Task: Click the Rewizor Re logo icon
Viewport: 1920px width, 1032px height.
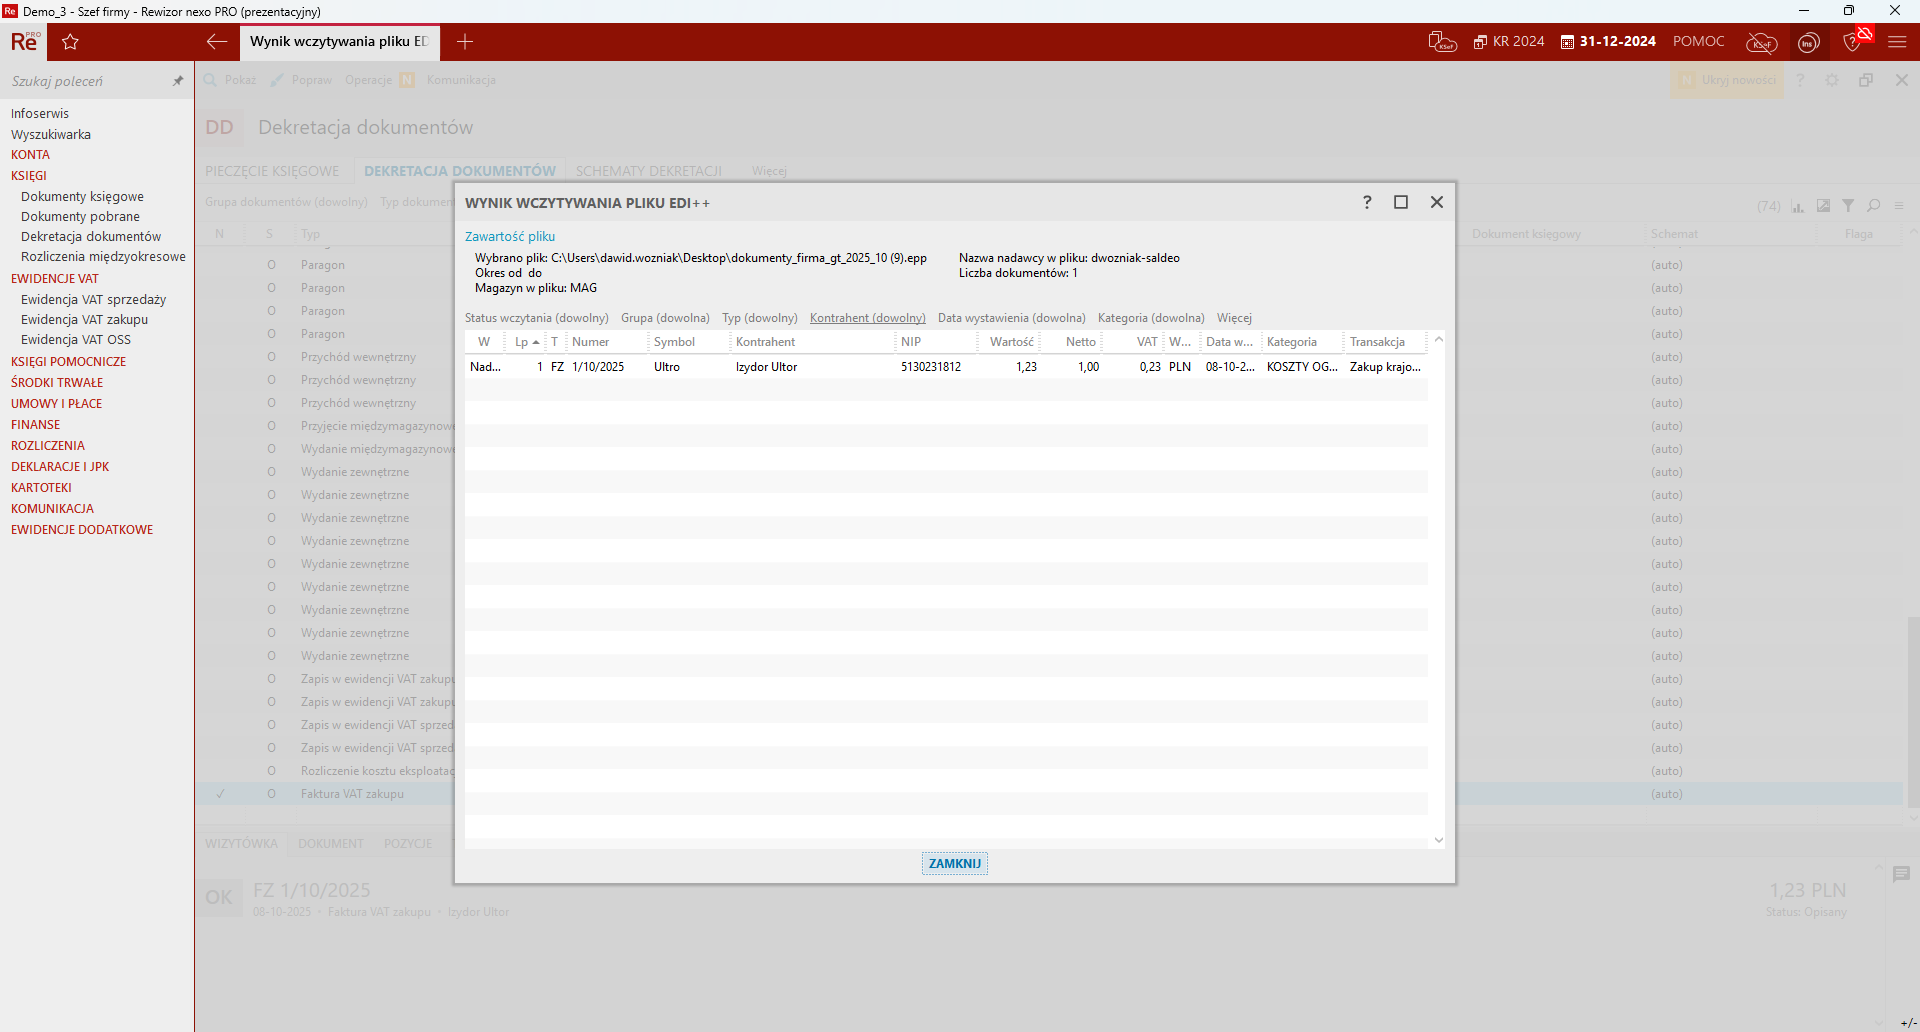Action: coord(25,42)
